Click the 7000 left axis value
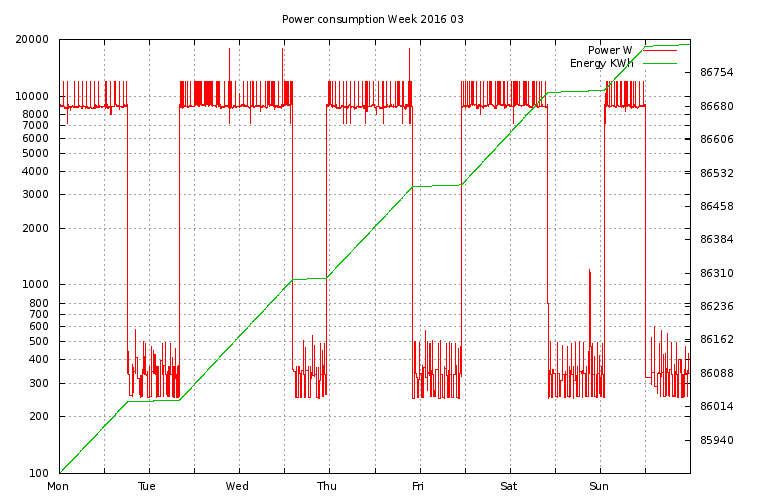This screenshot has width=768, height=500. coord(36,125)
